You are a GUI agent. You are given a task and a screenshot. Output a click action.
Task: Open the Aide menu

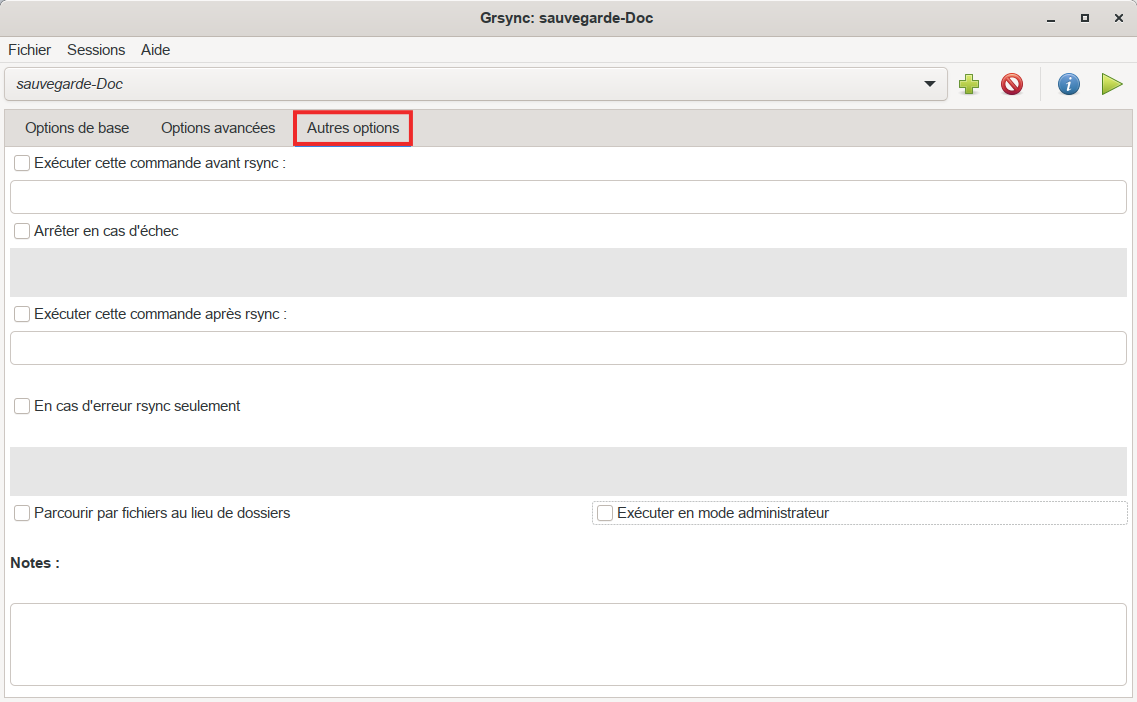(x=155, y=50)
